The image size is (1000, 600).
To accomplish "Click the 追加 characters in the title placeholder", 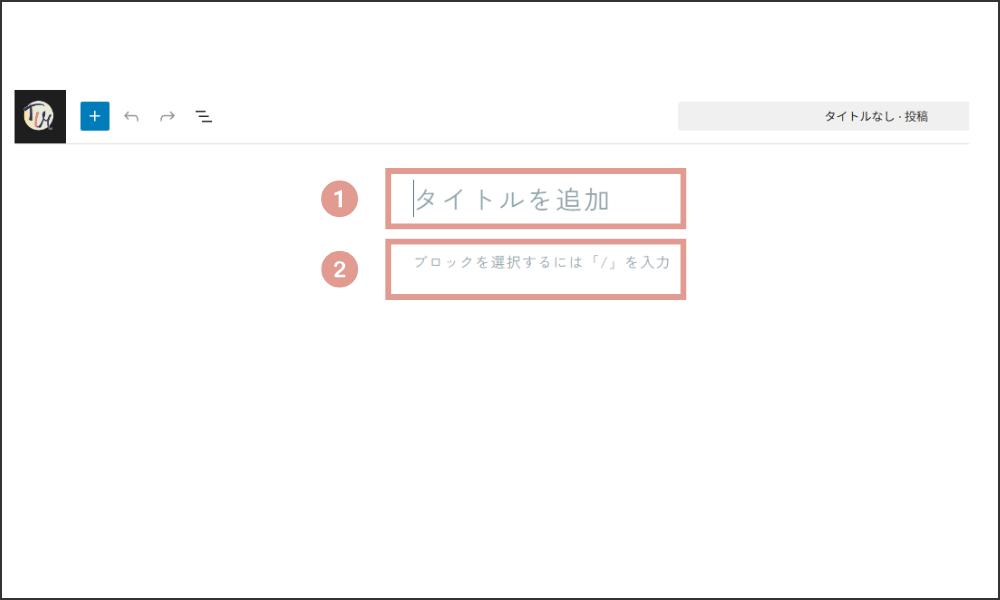I will [x=583, y=200].
